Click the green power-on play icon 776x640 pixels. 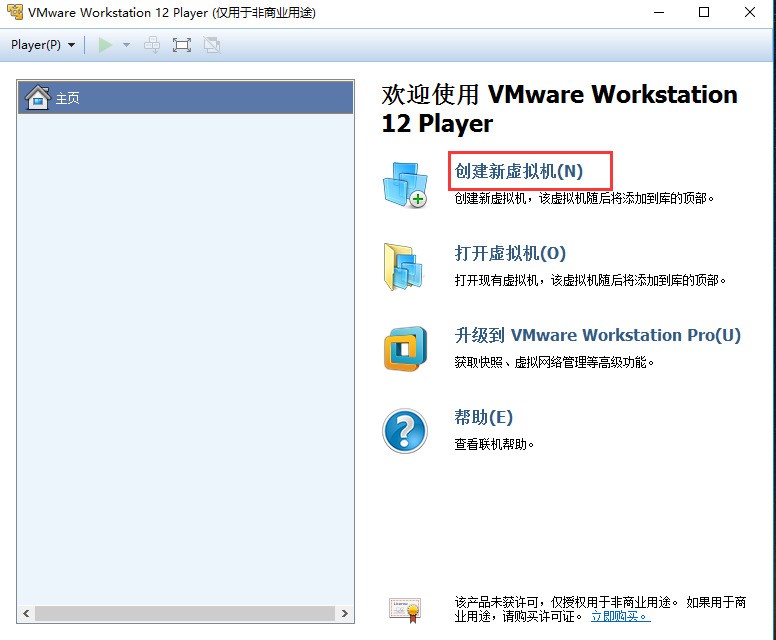pos(105,45)
